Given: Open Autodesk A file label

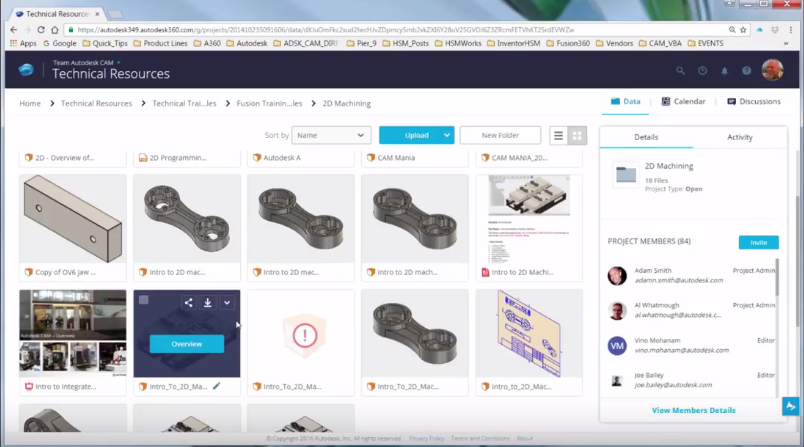Looking at the screenshot, I should [x=282, y=158].
